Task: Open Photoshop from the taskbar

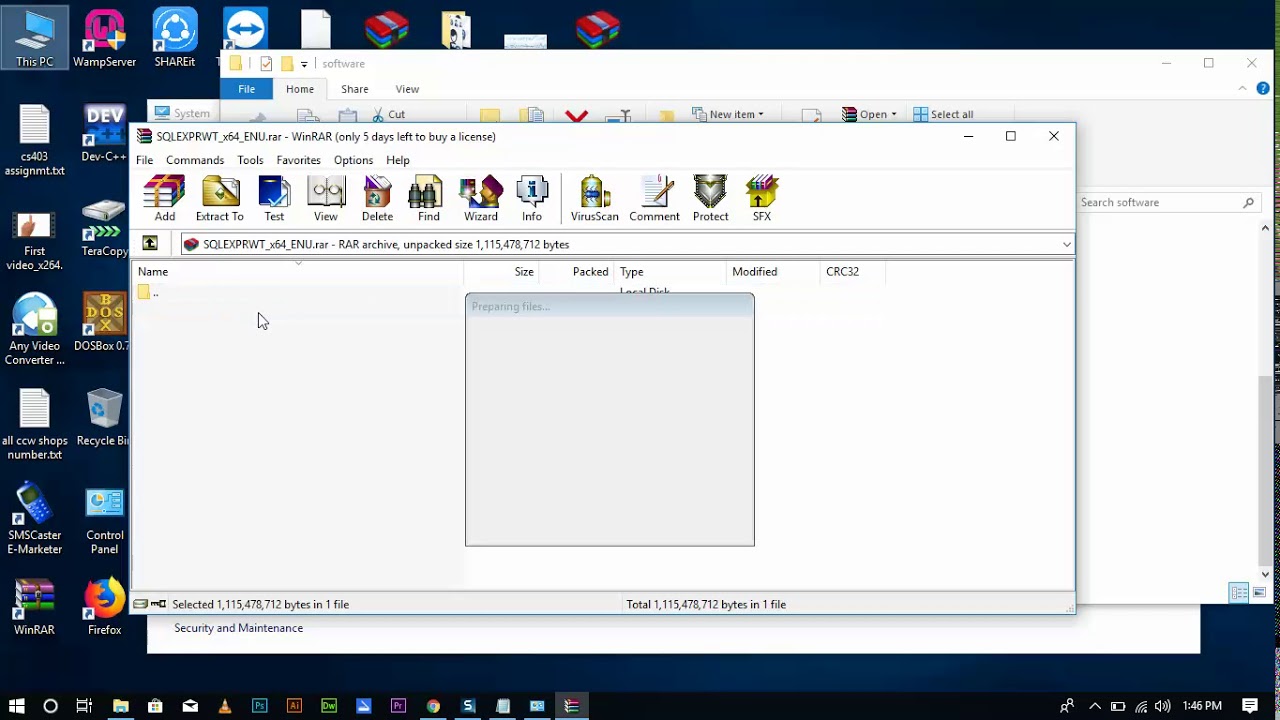Action: [260, 706]
